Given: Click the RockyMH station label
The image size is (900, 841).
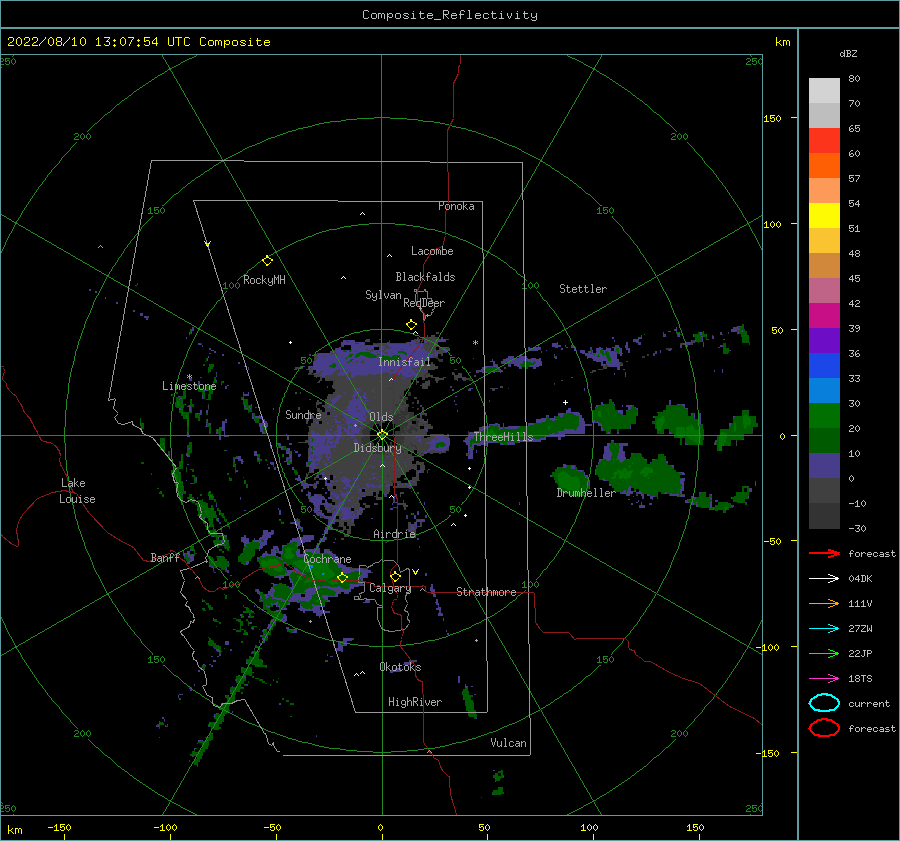Looking at the screenshot, I should point(264,280).
